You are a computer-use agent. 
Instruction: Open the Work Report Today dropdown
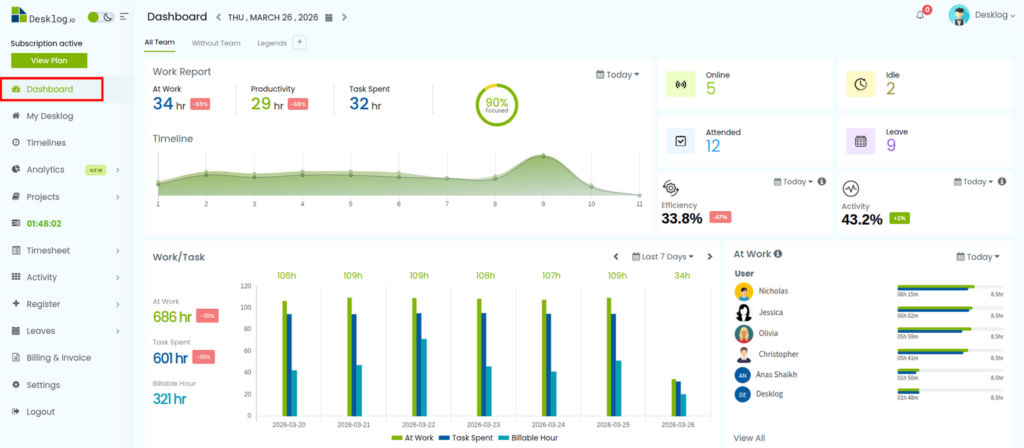pos(618,75)
